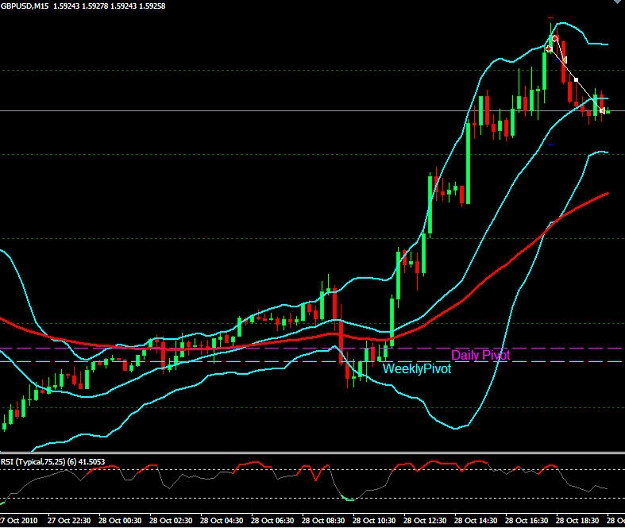
Task: Click the Daily Pivot label
Action: pos(480,355)
